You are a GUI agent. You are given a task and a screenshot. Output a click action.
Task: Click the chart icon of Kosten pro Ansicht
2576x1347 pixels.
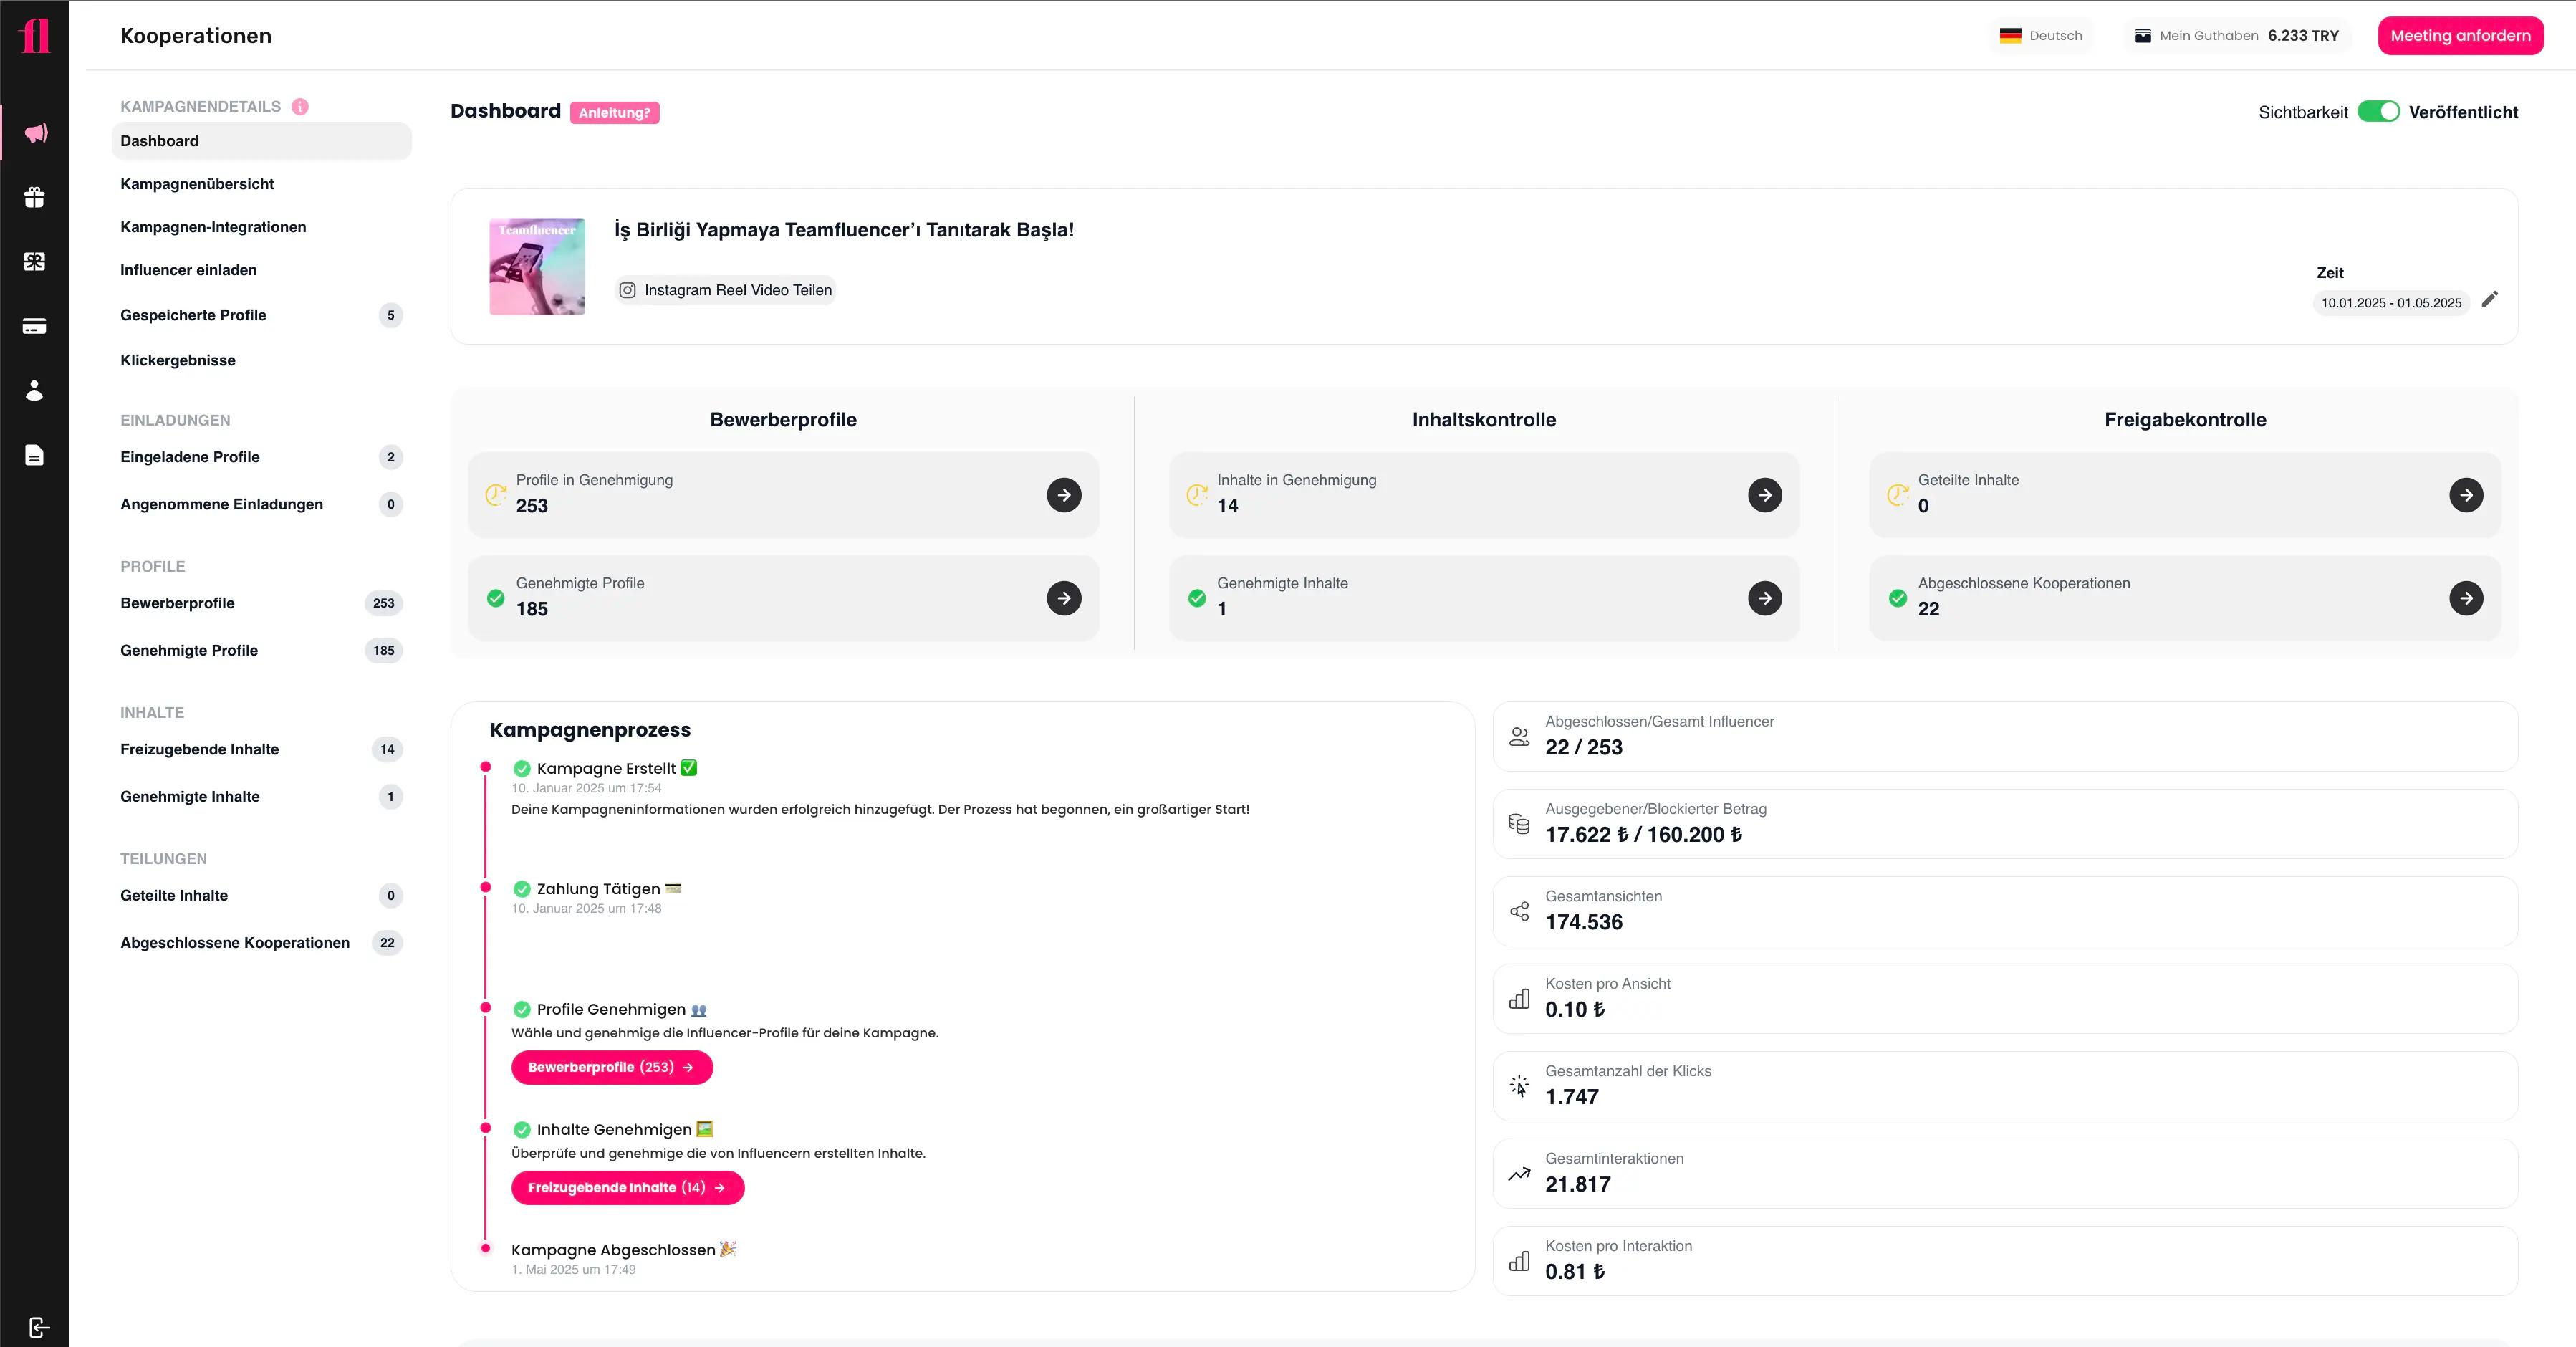tap(1519, 999)
